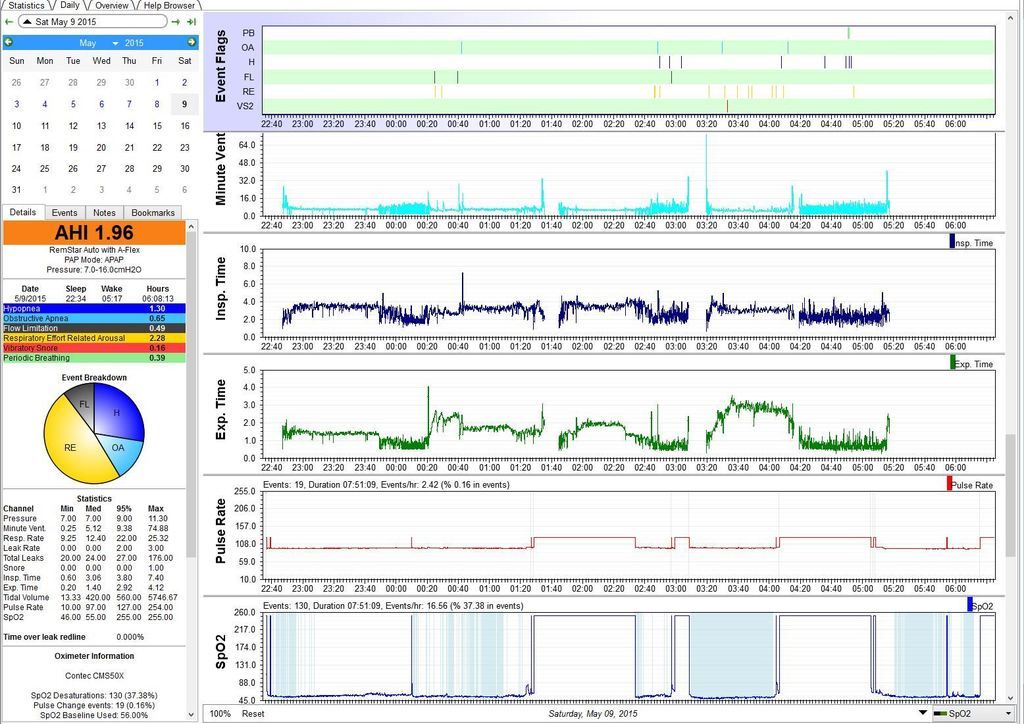
Task: Click the Saturday, May 09, 2015 status text
Action: tap(593, 714)
